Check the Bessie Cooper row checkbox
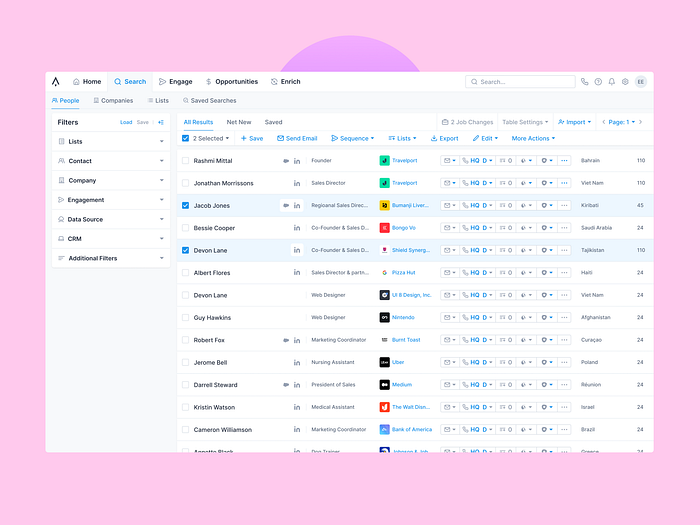700x525 pixels. pyautogui.click(x=185, y=228)
